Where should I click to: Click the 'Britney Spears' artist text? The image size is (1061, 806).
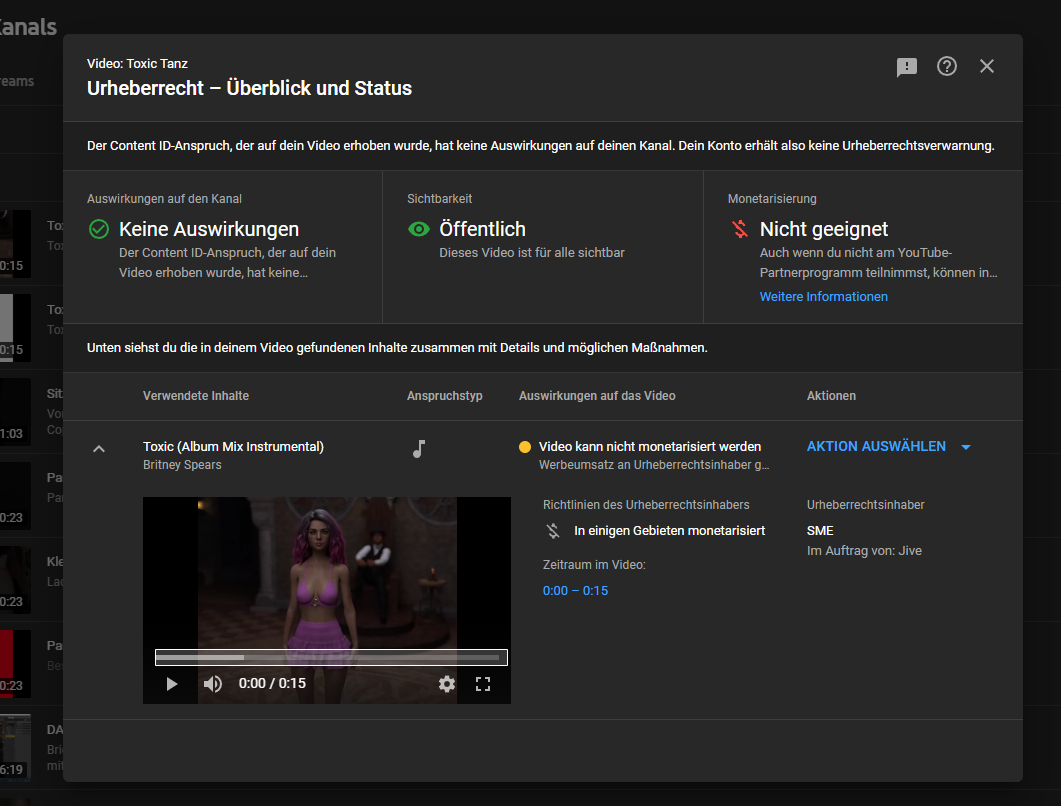182,465
